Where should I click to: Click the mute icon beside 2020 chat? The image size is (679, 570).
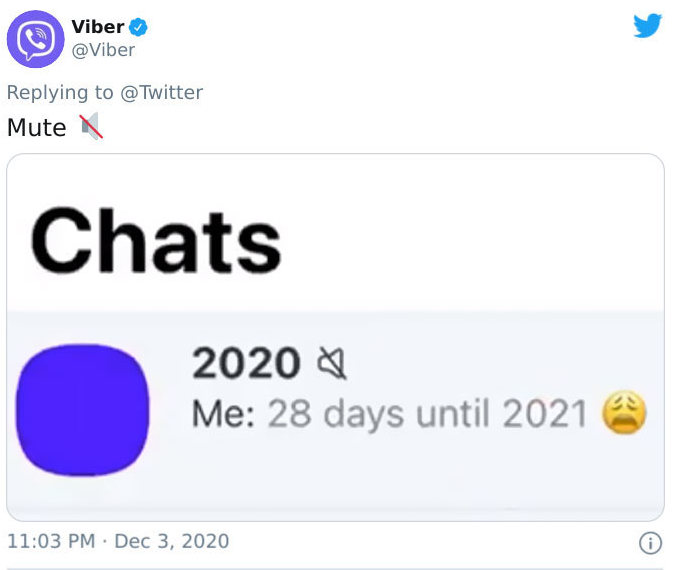coord(331,365)
